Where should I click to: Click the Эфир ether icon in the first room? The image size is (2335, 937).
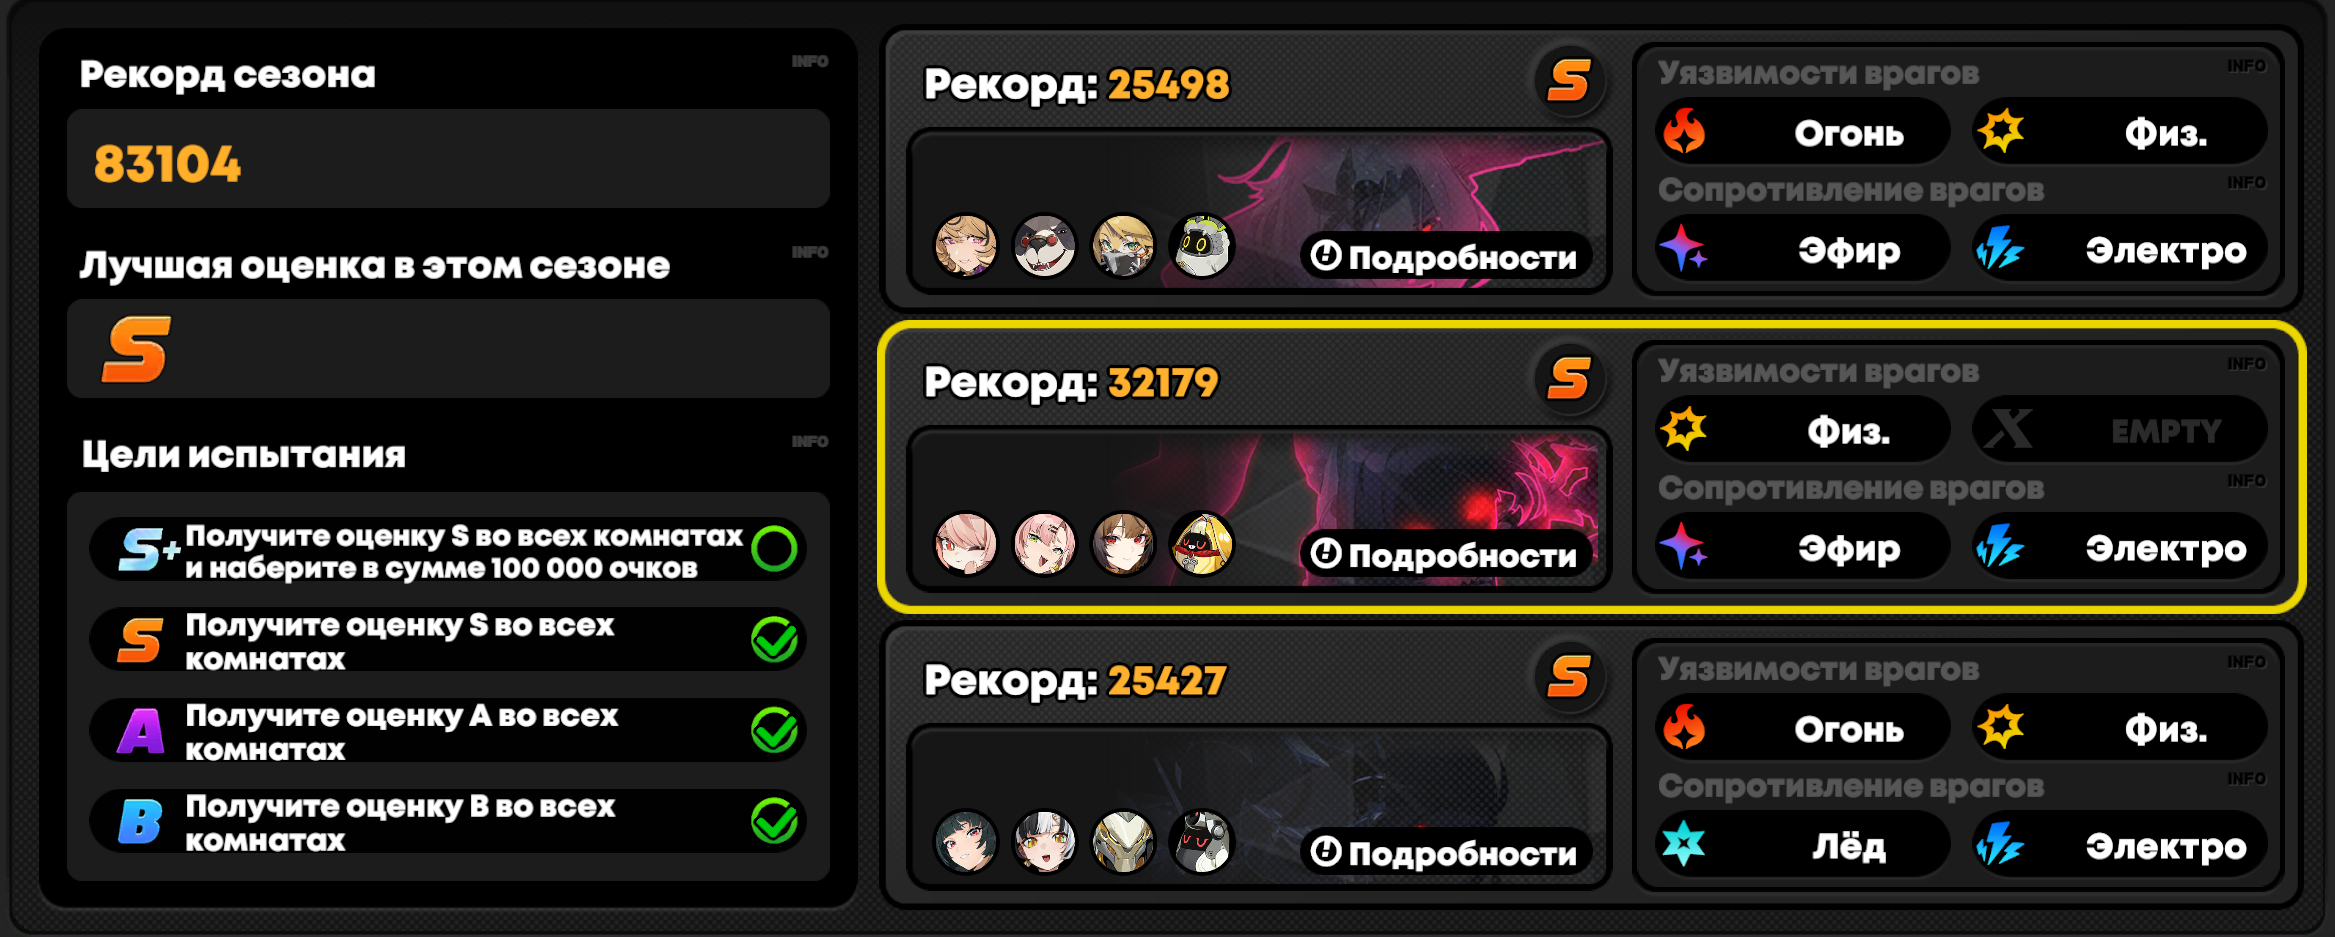(1685, 249)
